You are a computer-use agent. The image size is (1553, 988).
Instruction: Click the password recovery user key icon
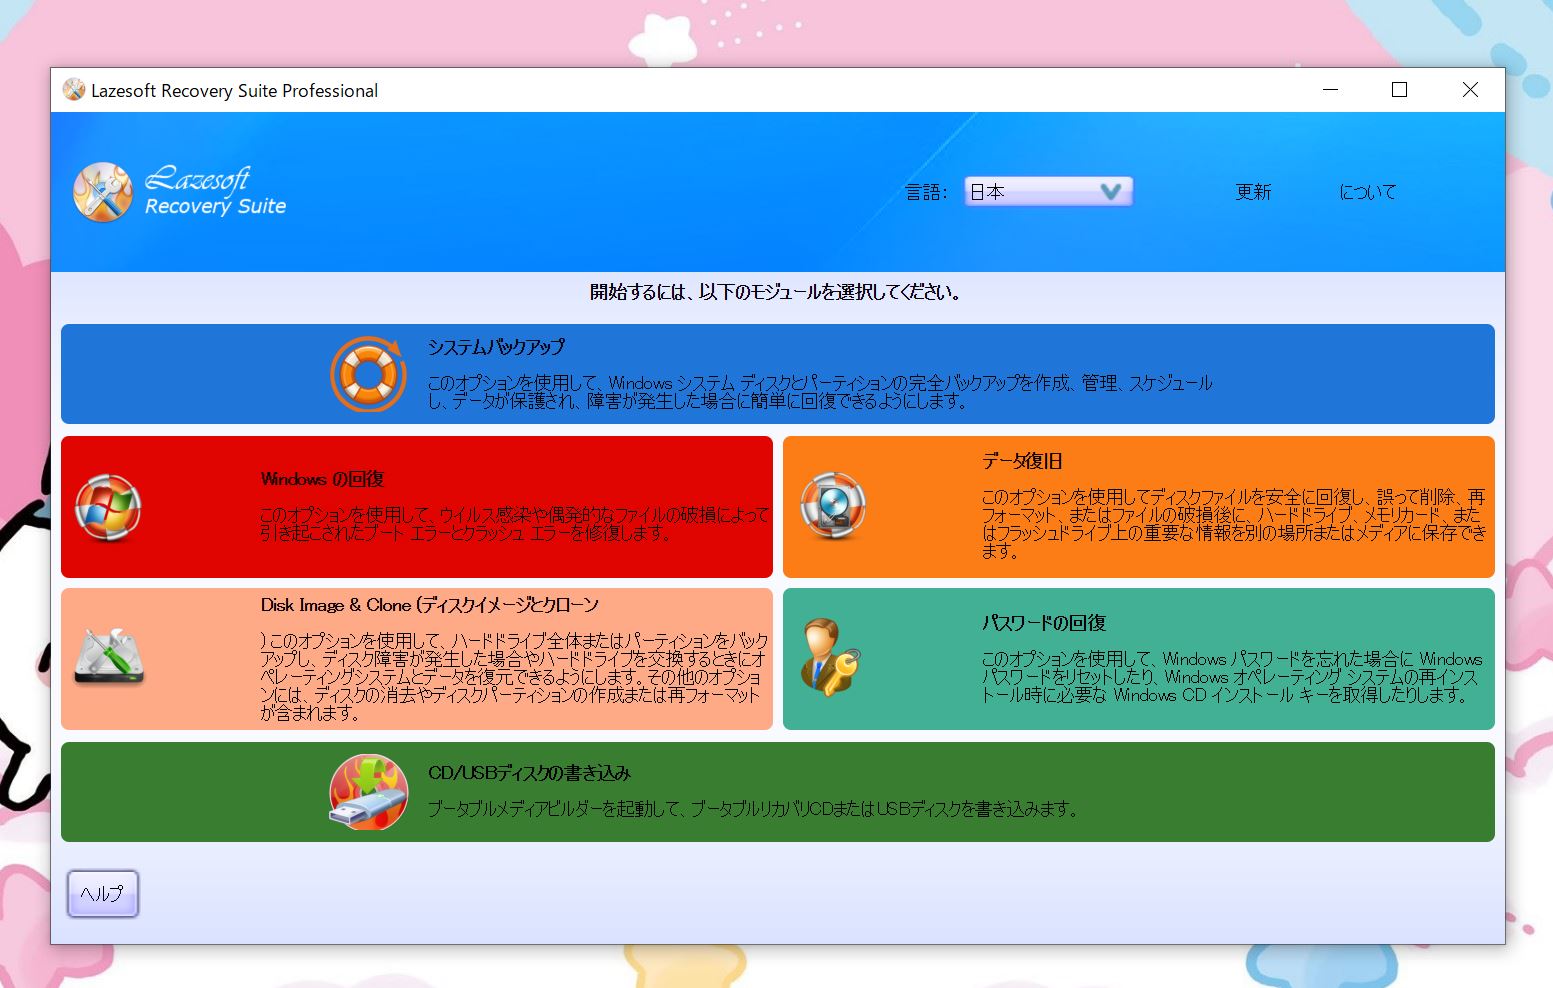pos(830,658)
